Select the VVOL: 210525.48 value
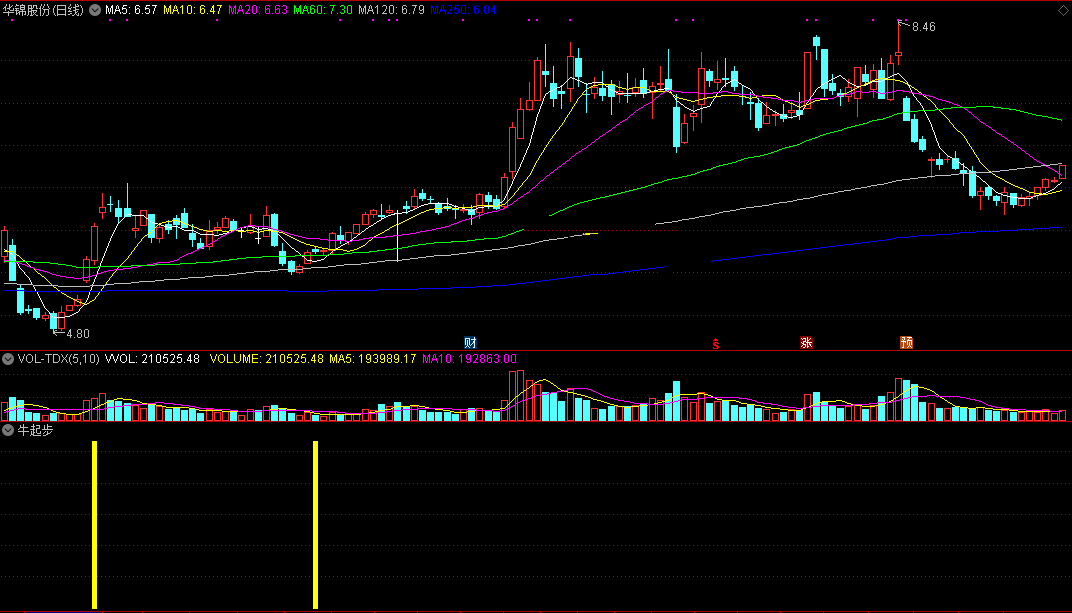1072x613 pixels. pos(152,359)
